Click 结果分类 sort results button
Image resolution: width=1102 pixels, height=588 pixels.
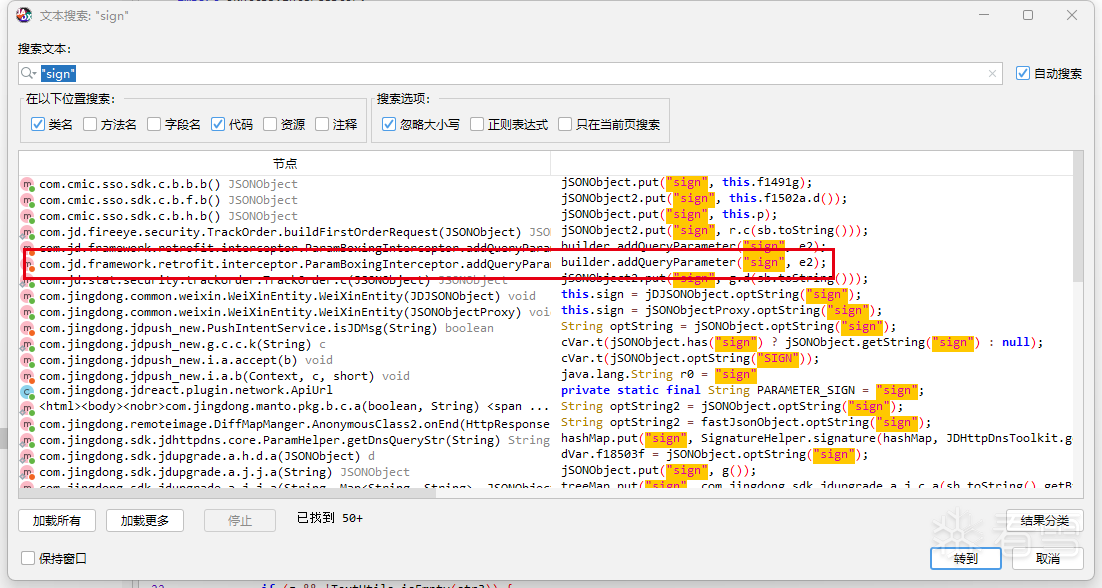(1044, 521)
